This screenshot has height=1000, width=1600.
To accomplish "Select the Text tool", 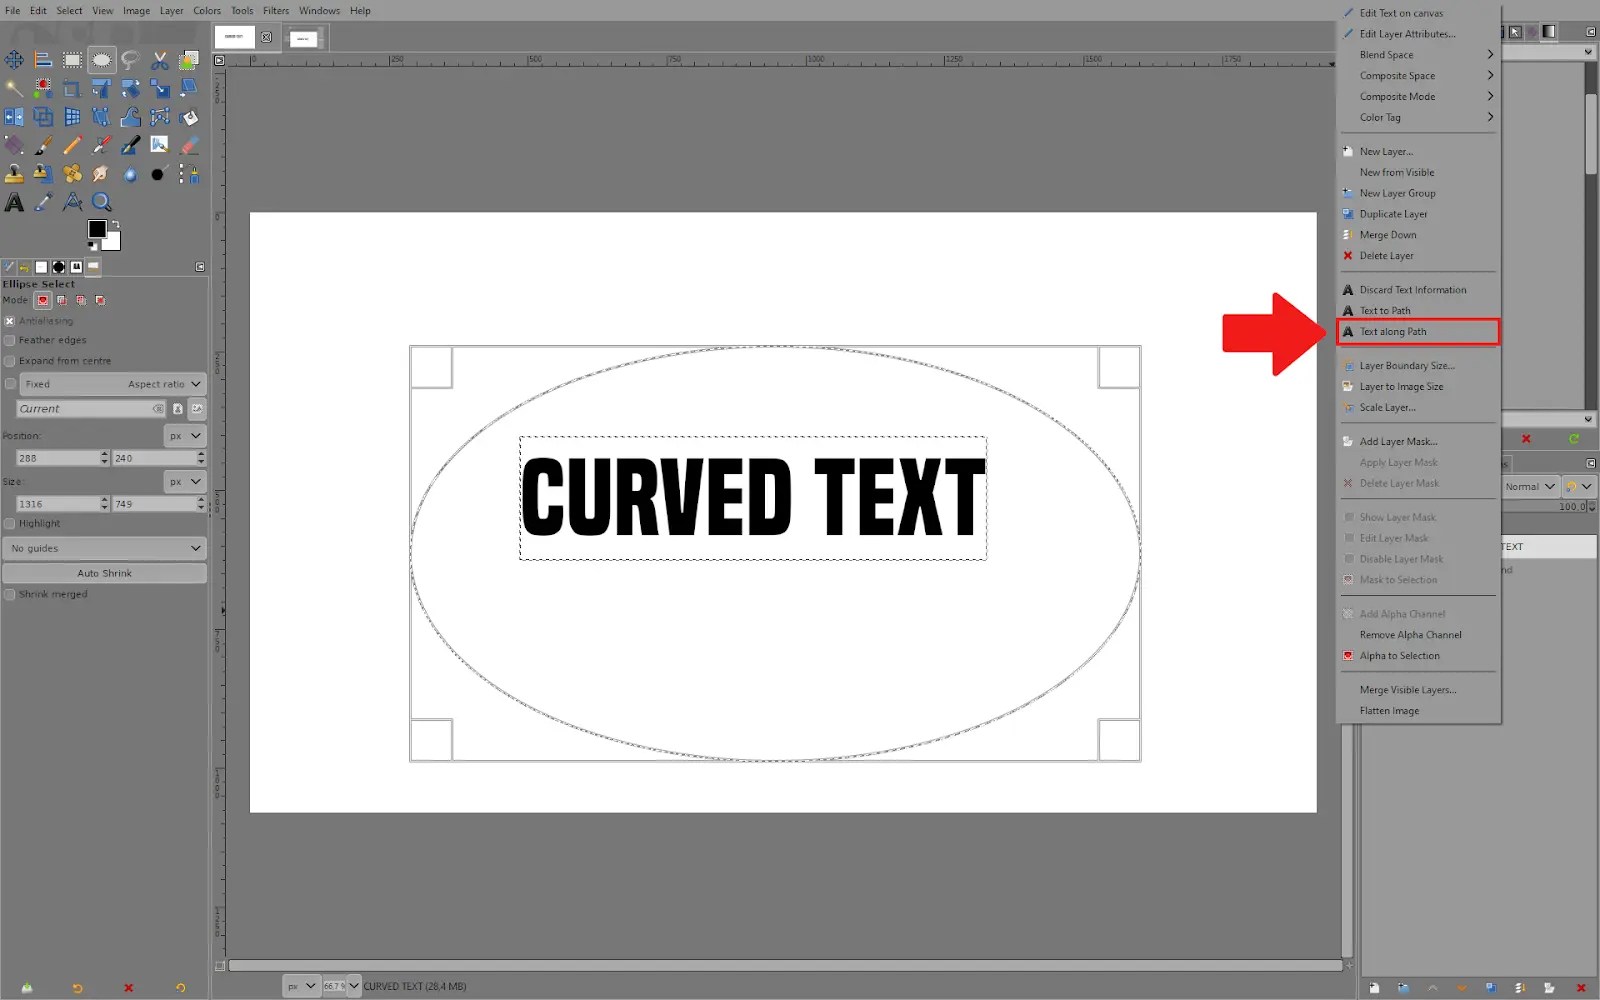I will coord(14,201).
